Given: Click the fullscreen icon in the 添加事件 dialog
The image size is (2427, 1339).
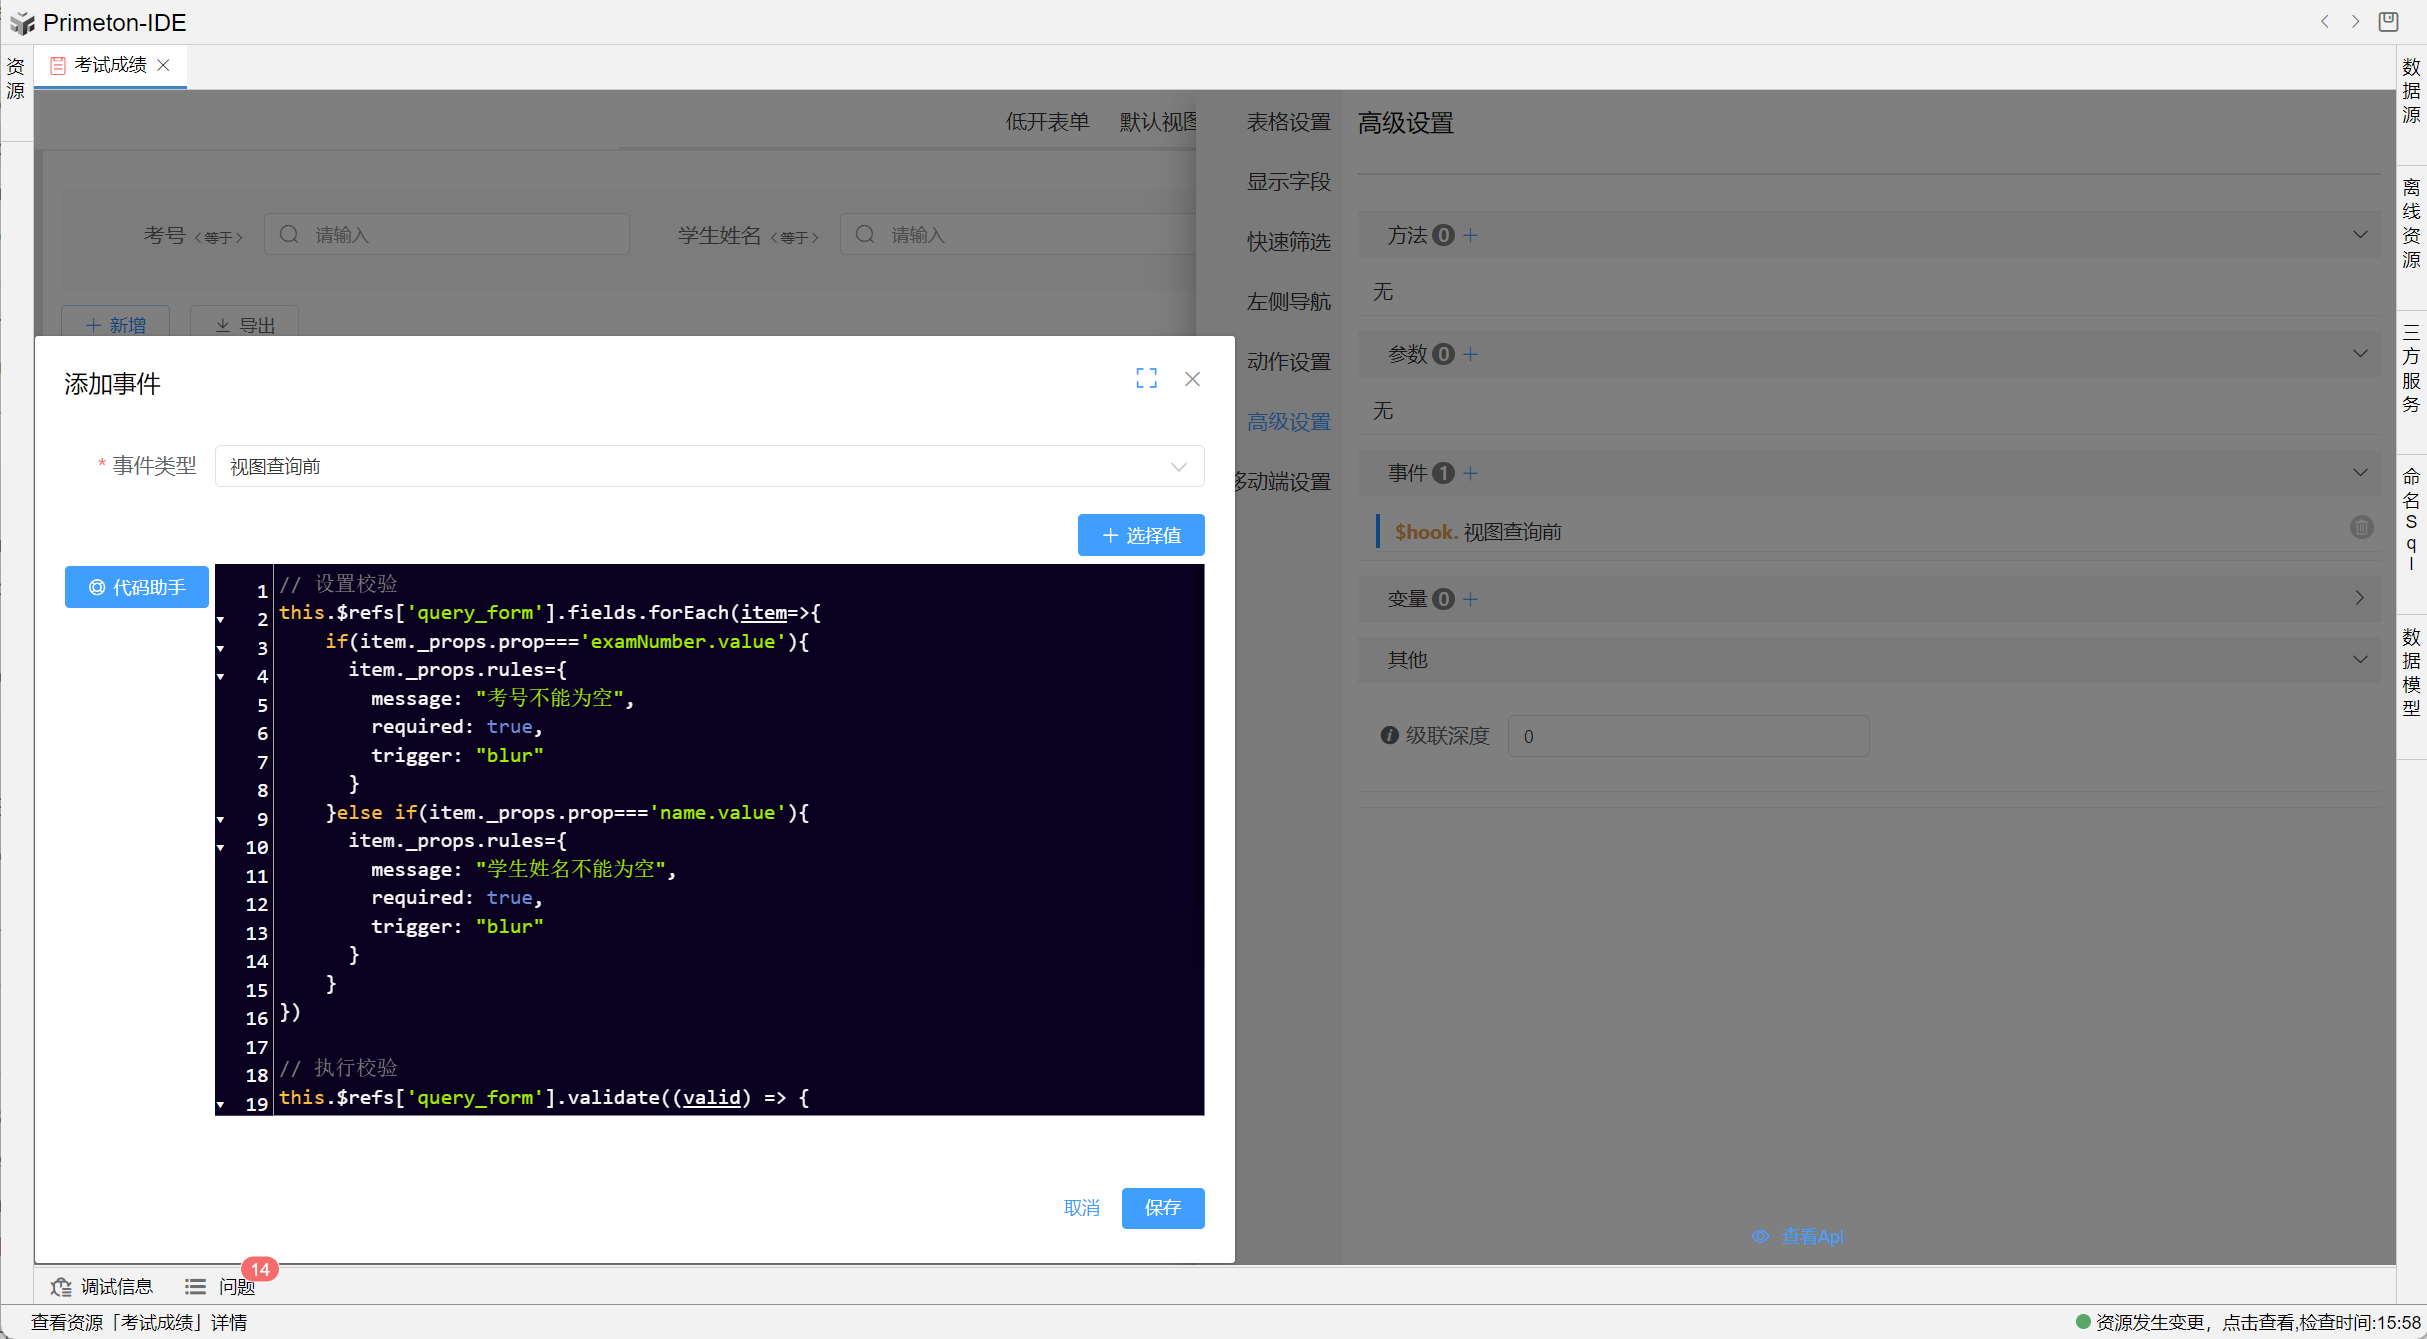Looking at the screenshot, I should click(x=1146, y=378).
